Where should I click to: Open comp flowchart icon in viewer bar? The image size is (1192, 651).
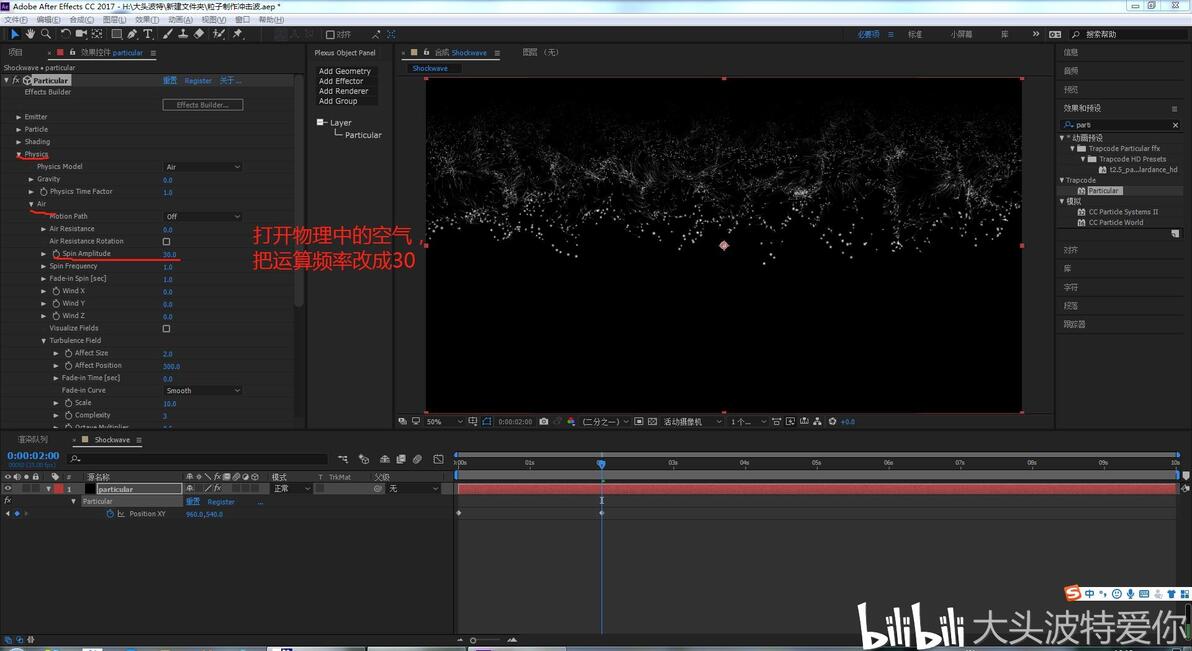pyautogui.click(x=817, y=421)
